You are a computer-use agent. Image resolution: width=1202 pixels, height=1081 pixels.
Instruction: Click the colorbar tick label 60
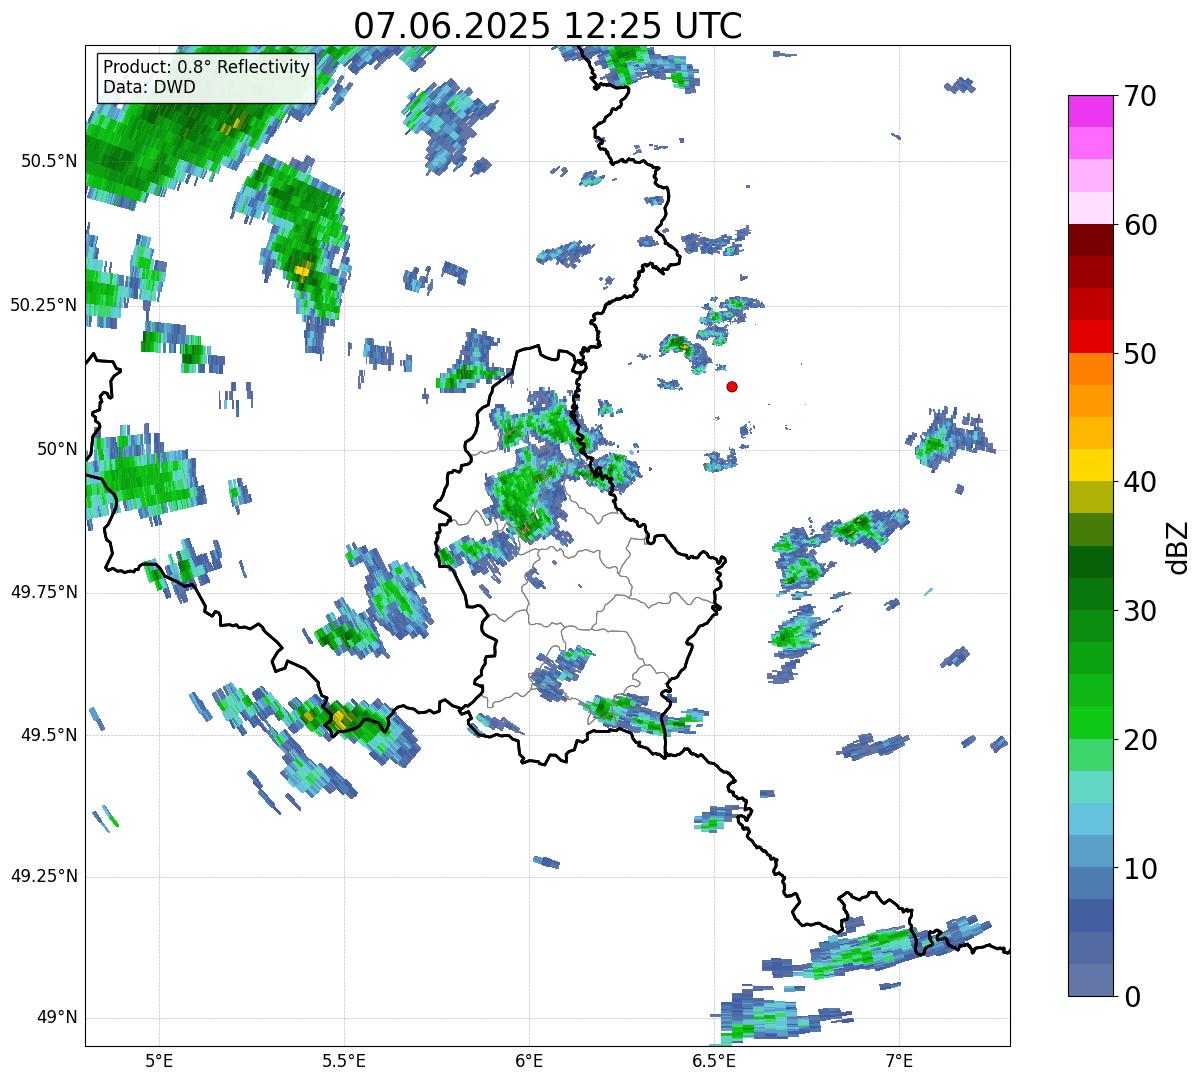[x=1141, y=226]
